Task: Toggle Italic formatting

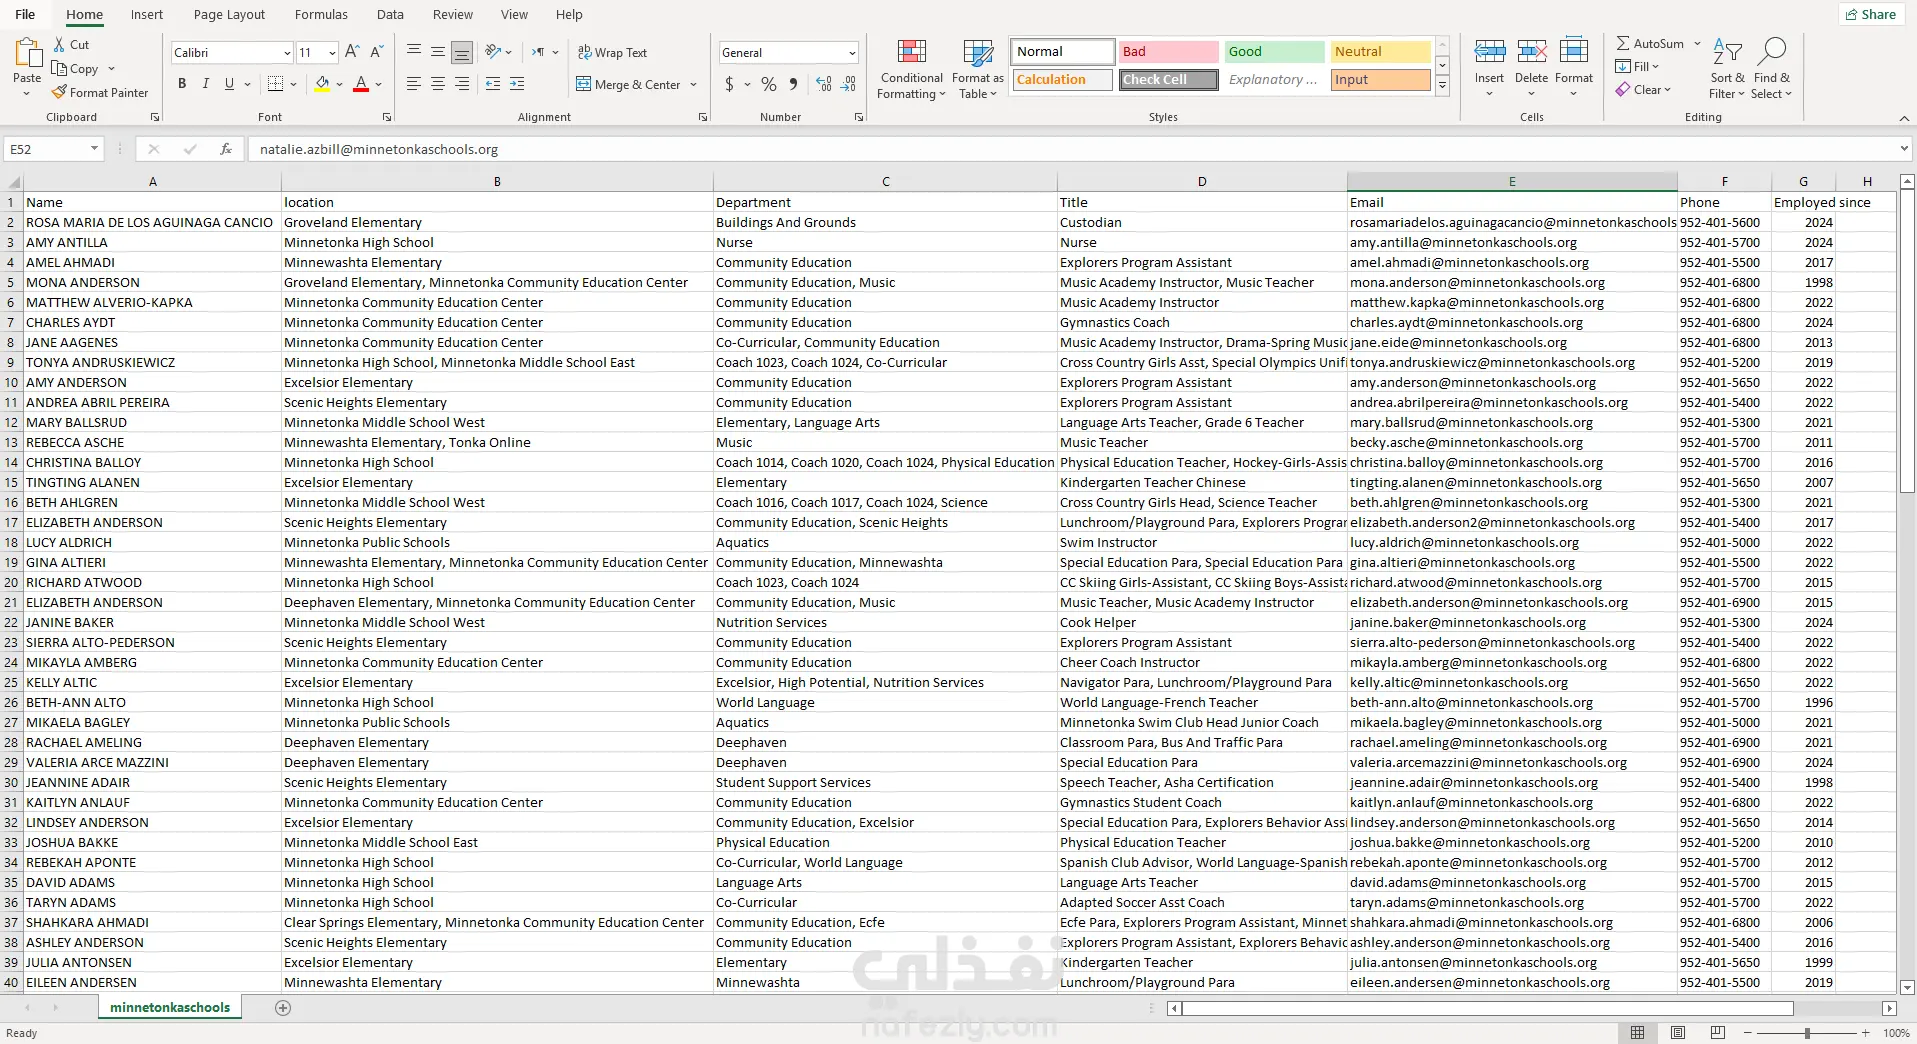Action: pos(206,84)
